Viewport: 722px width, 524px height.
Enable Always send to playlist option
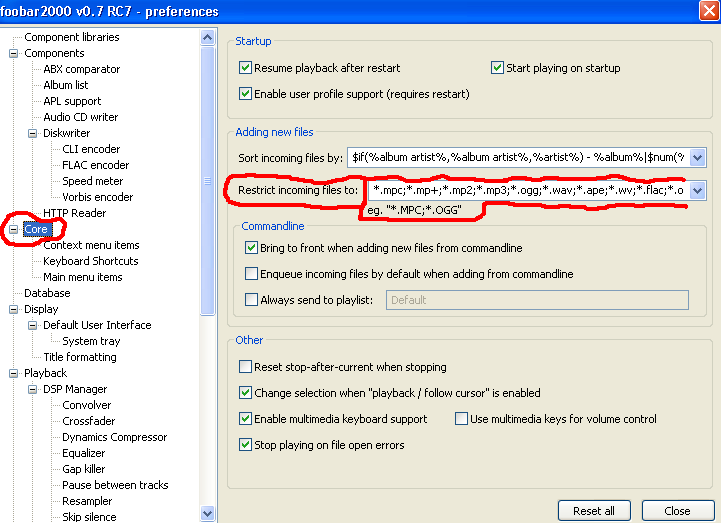(252, 299)
